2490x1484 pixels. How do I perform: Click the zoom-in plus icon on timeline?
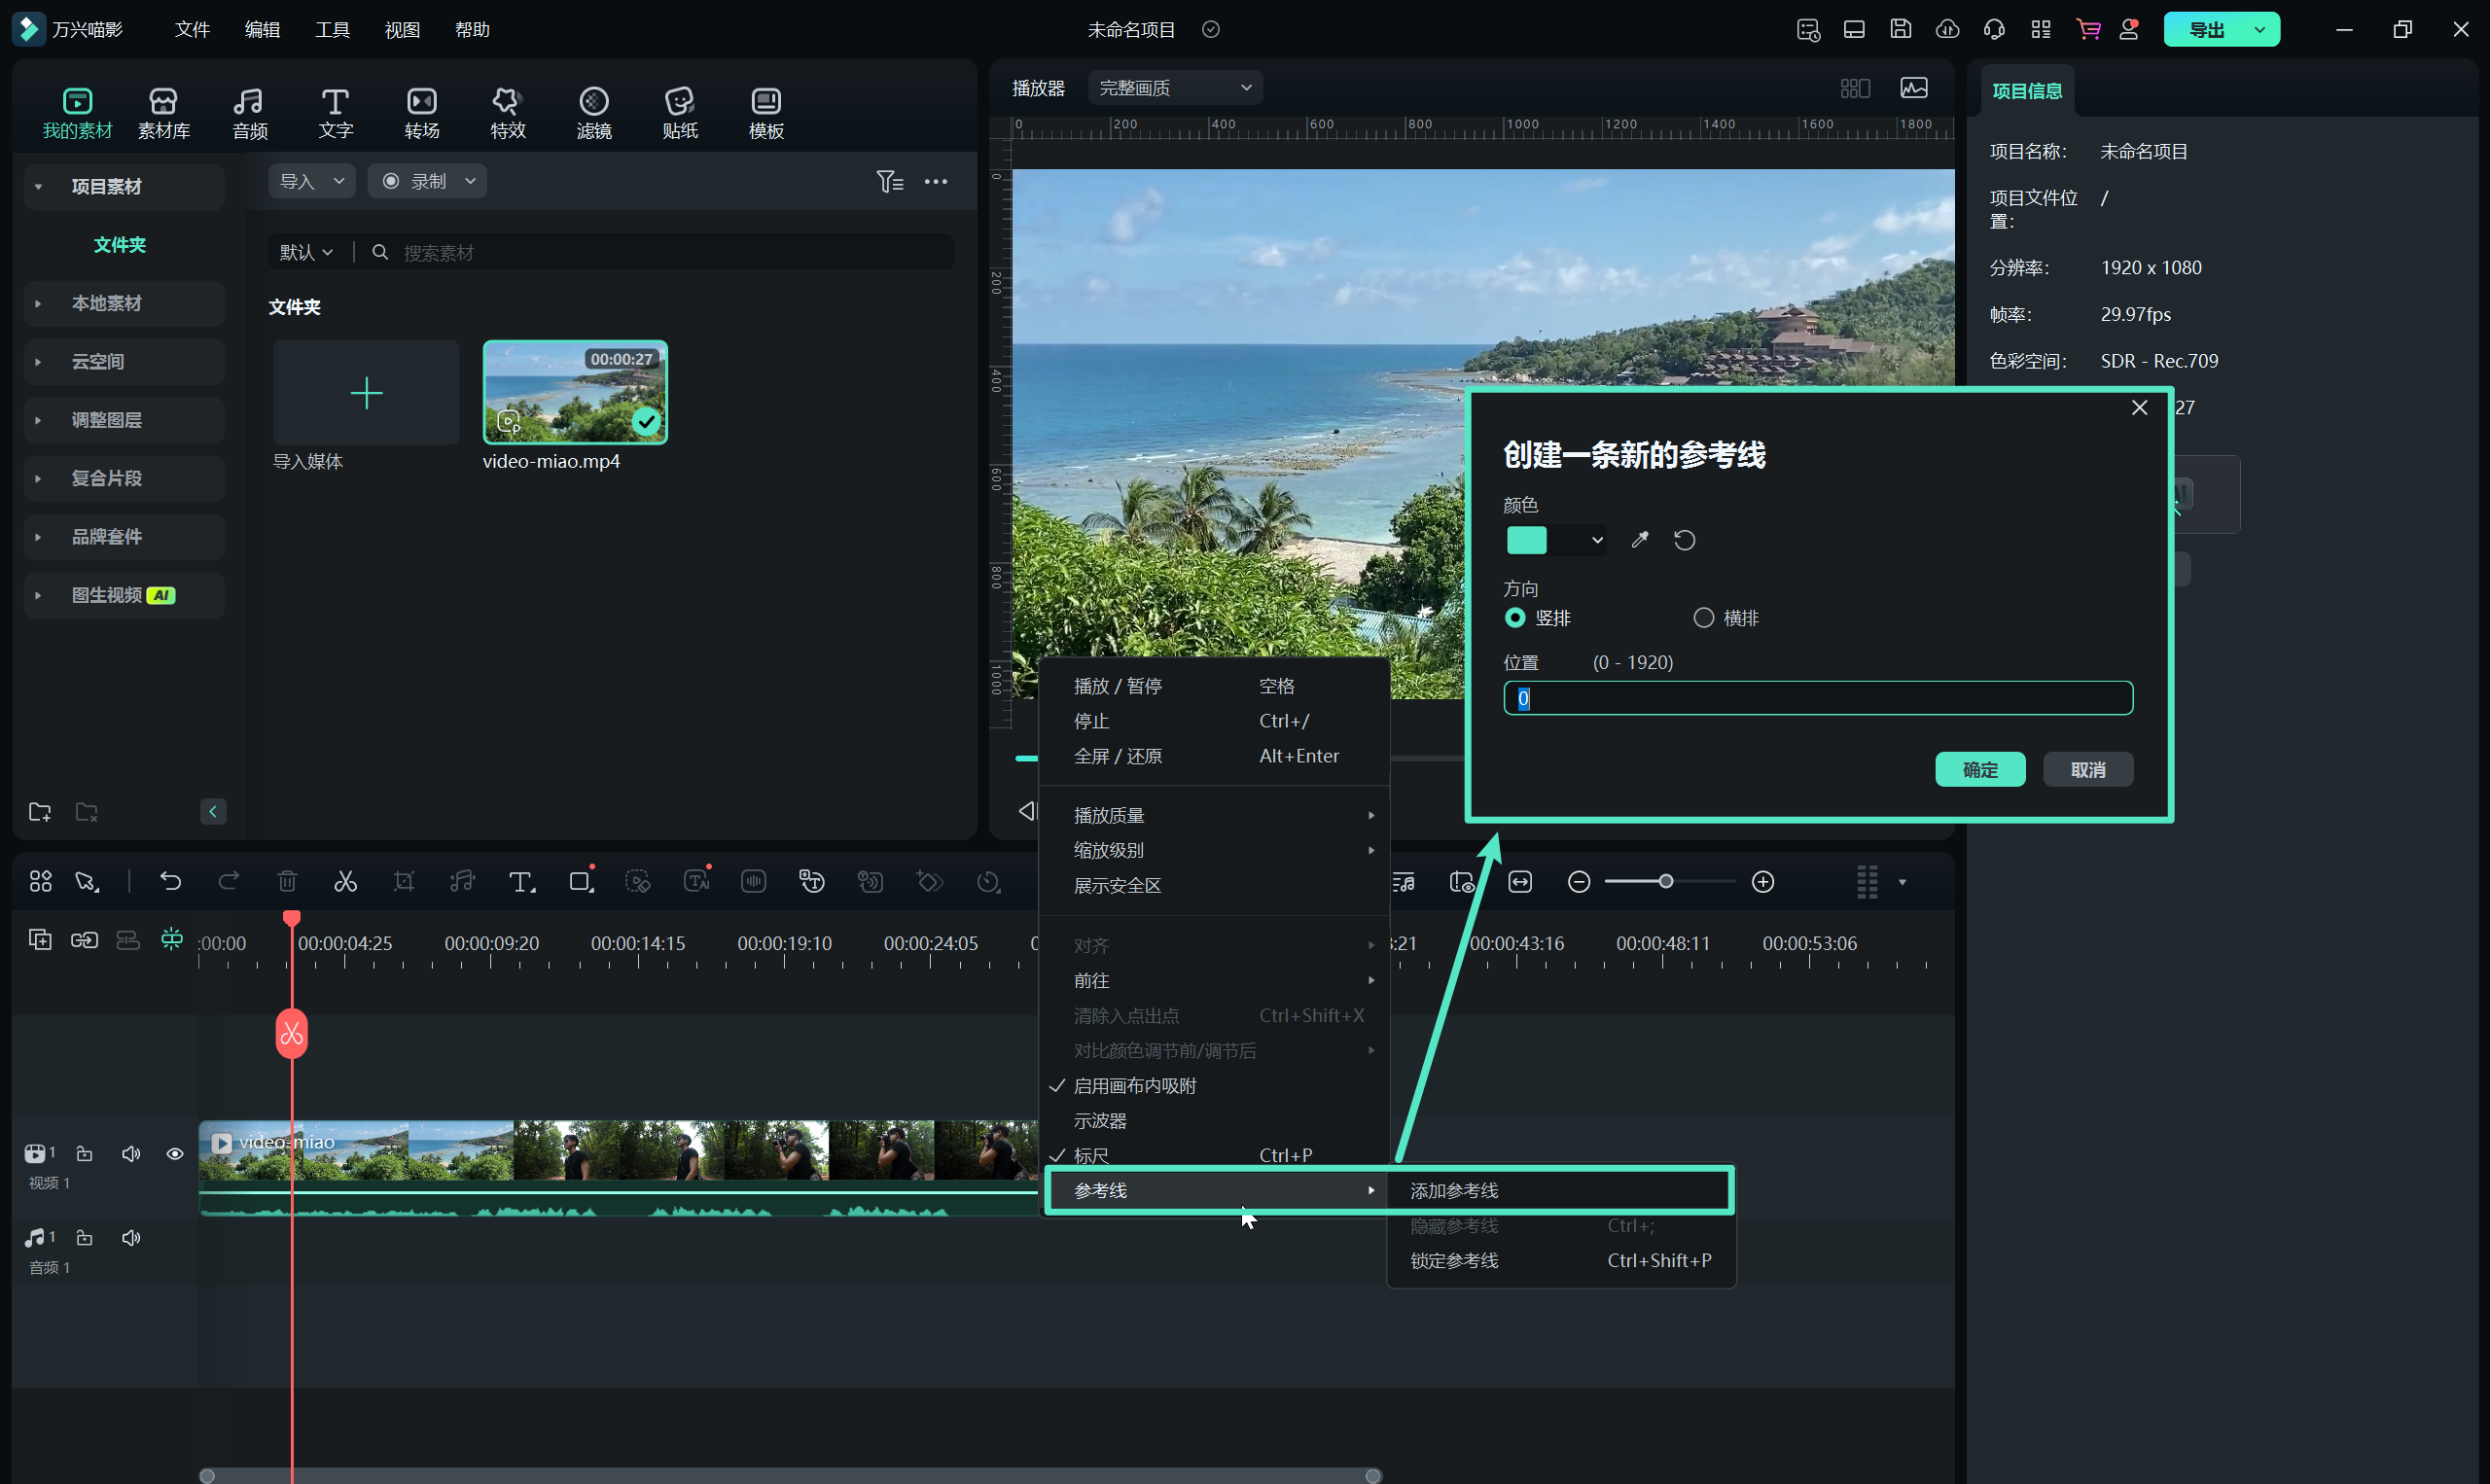1762,881
